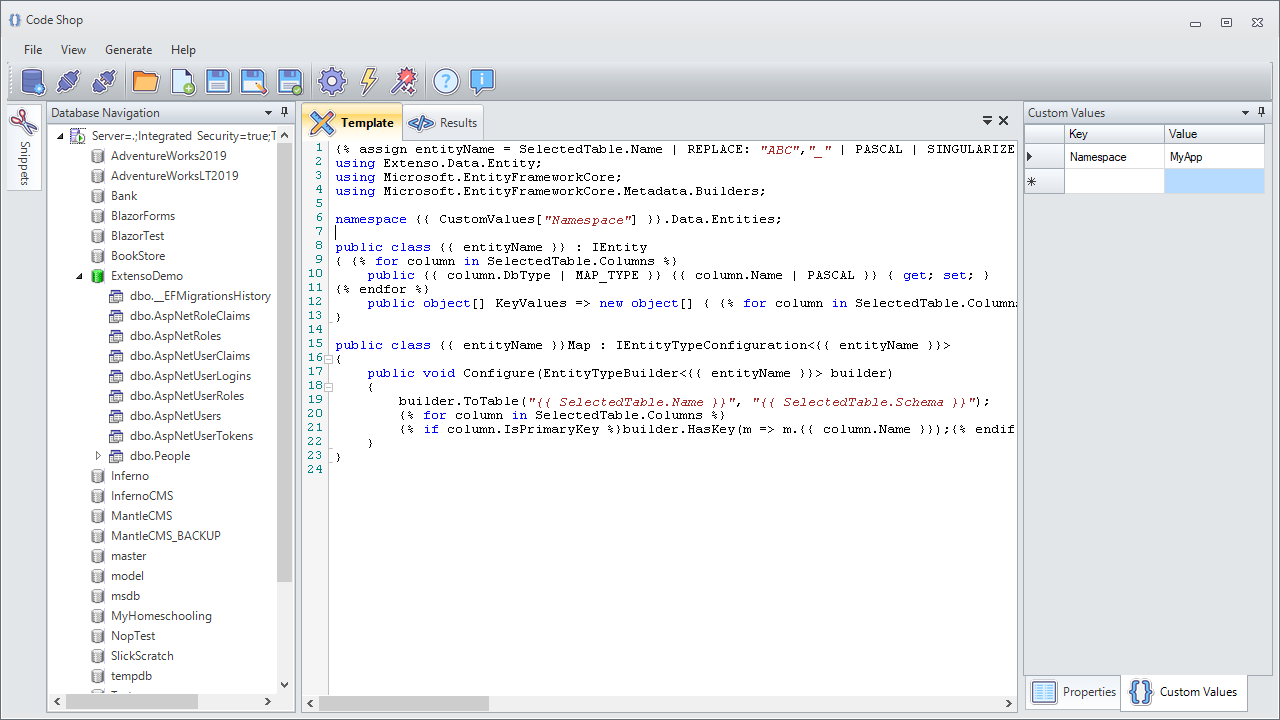Open the gear settings toolbar icon

(331, 81)
